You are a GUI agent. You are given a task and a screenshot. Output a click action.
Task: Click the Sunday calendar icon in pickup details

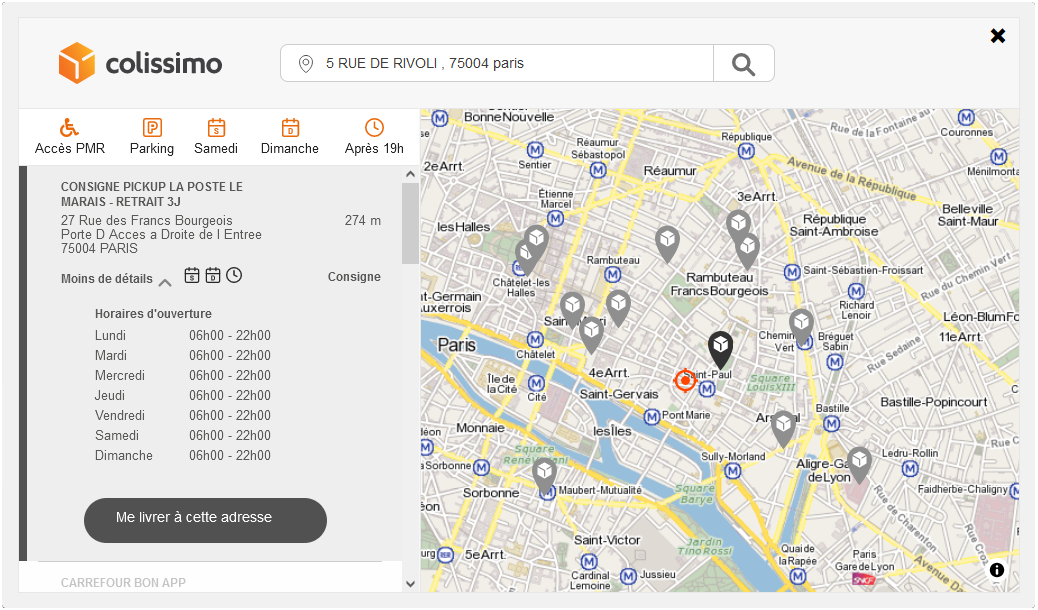[212, 275]
